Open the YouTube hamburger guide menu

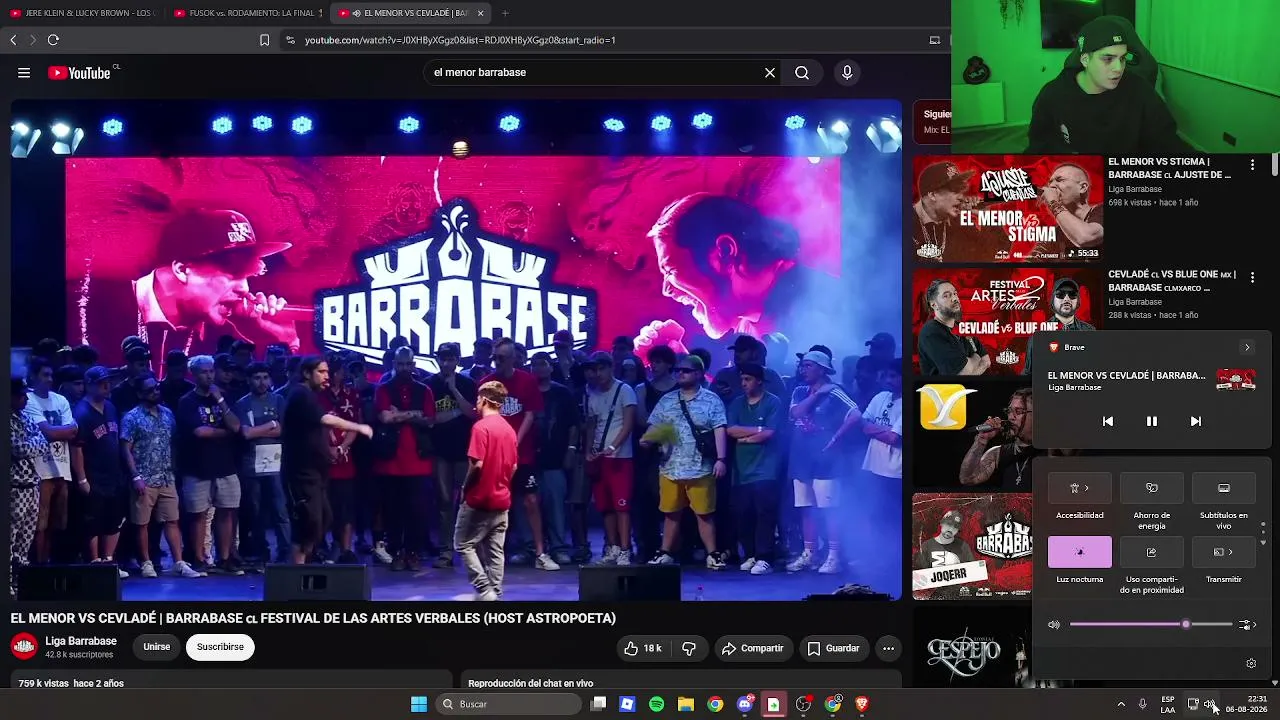pyautogui.click(x=24, y=73)
